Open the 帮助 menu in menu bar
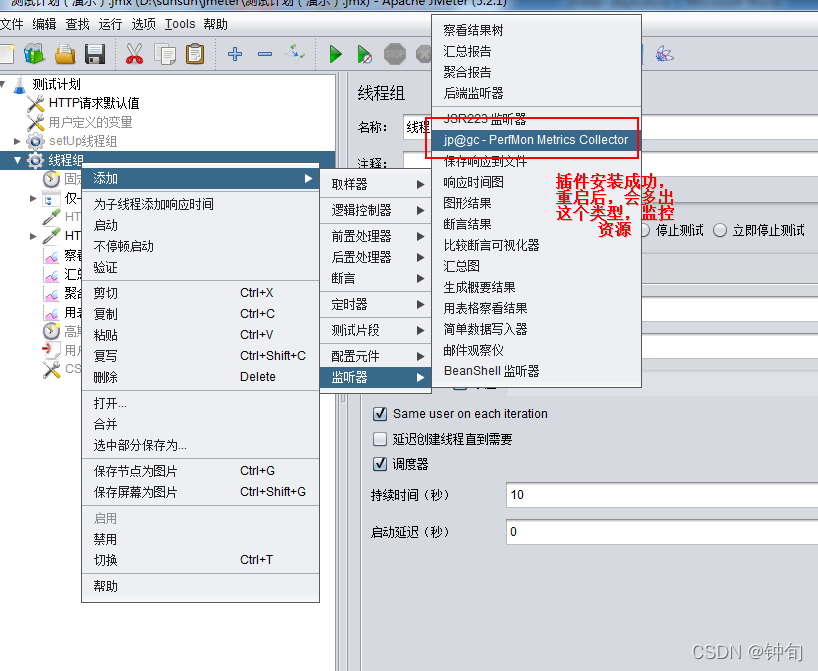 [215, 25]
